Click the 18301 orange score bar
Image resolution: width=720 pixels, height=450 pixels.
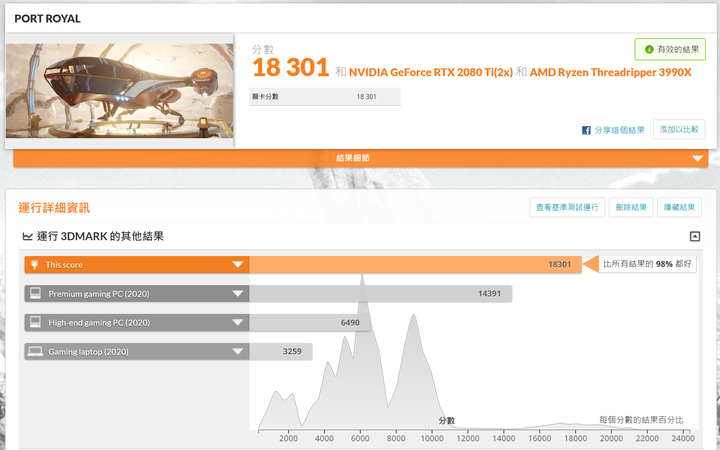(415, 264)
